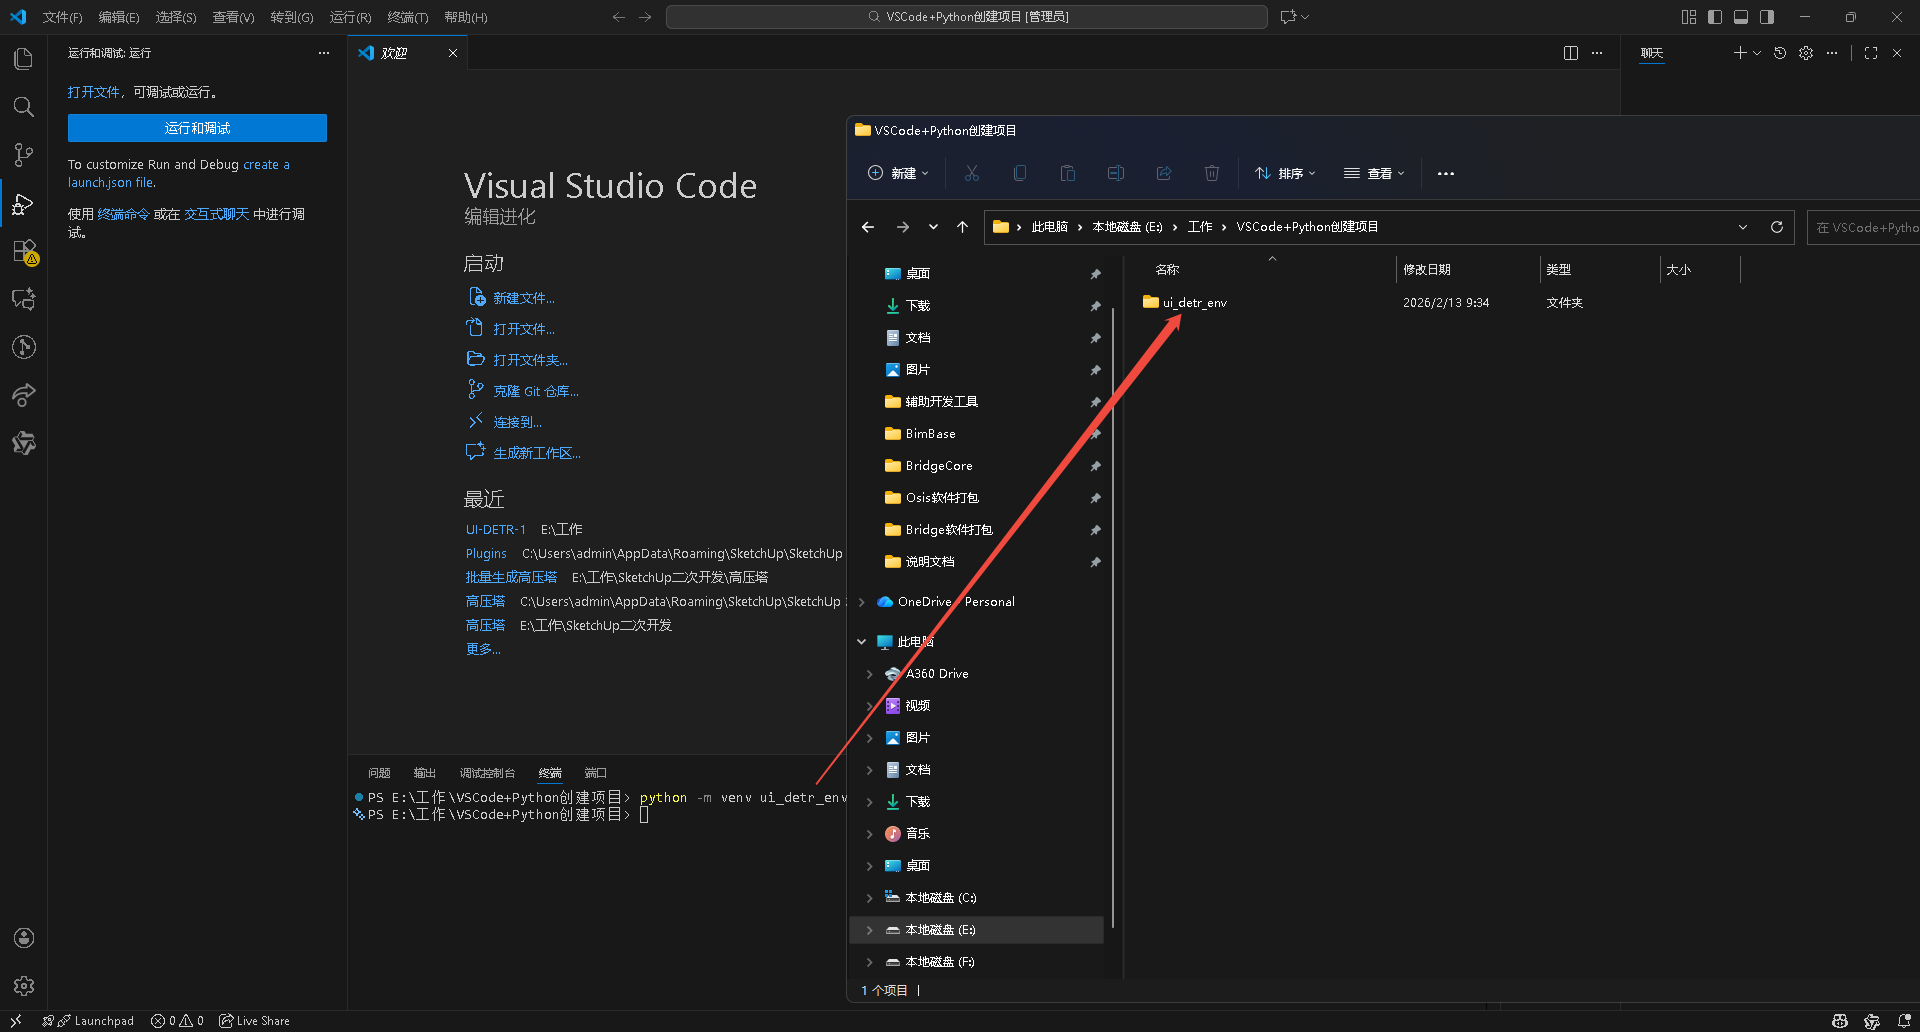1920x1032 pixels.
Task: Click the New File link
Action: 524,298
